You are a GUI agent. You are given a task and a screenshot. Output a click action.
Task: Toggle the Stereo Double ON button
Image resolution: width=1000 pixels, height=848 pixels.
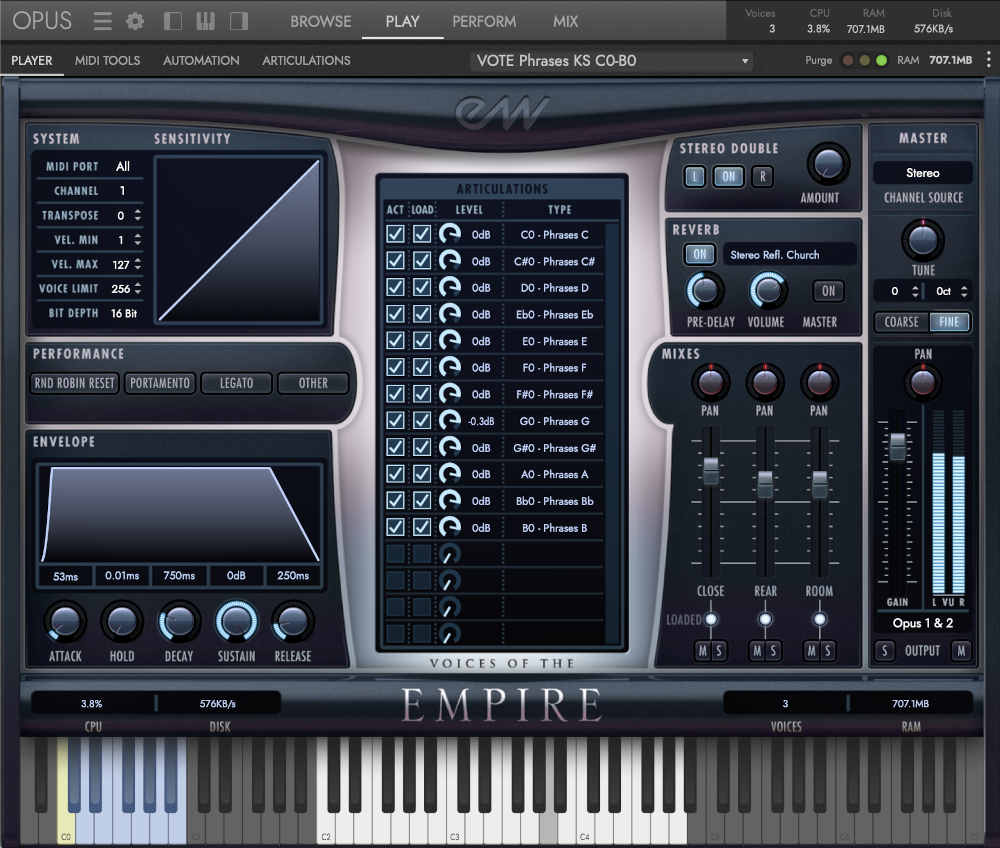727,177
